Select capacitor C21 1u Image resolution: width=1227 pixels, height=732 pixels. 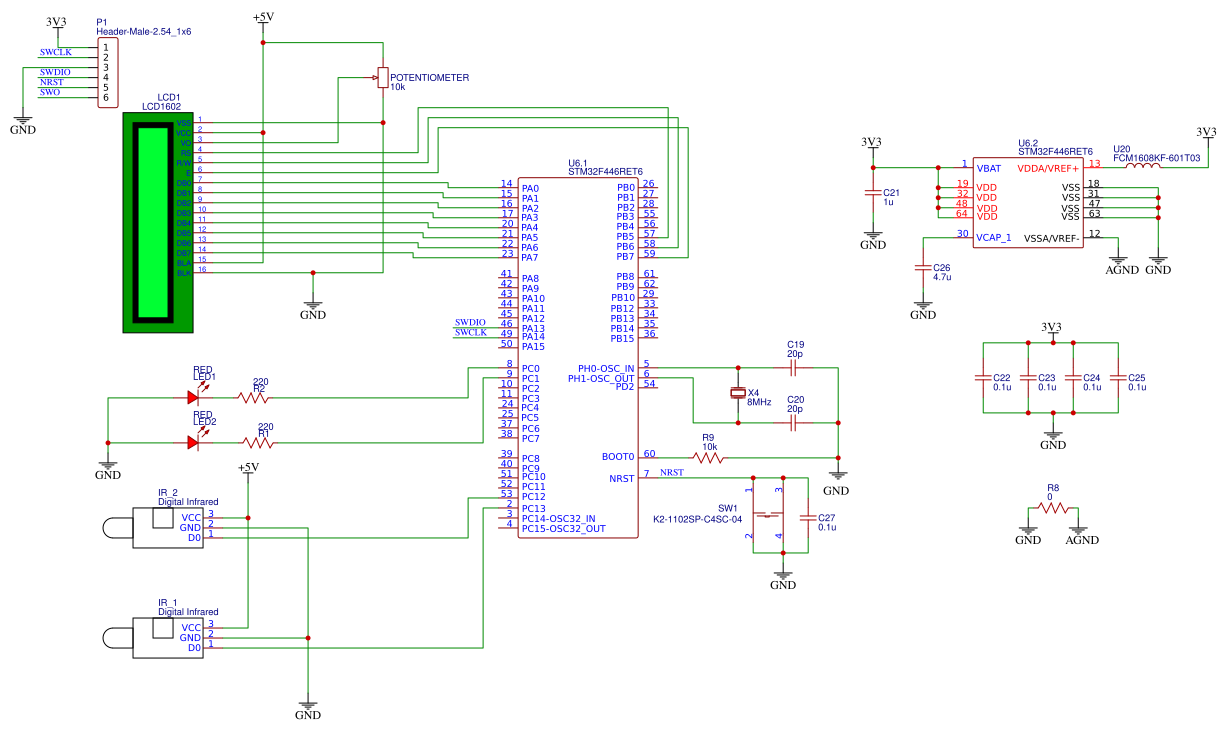click(873, 192)
